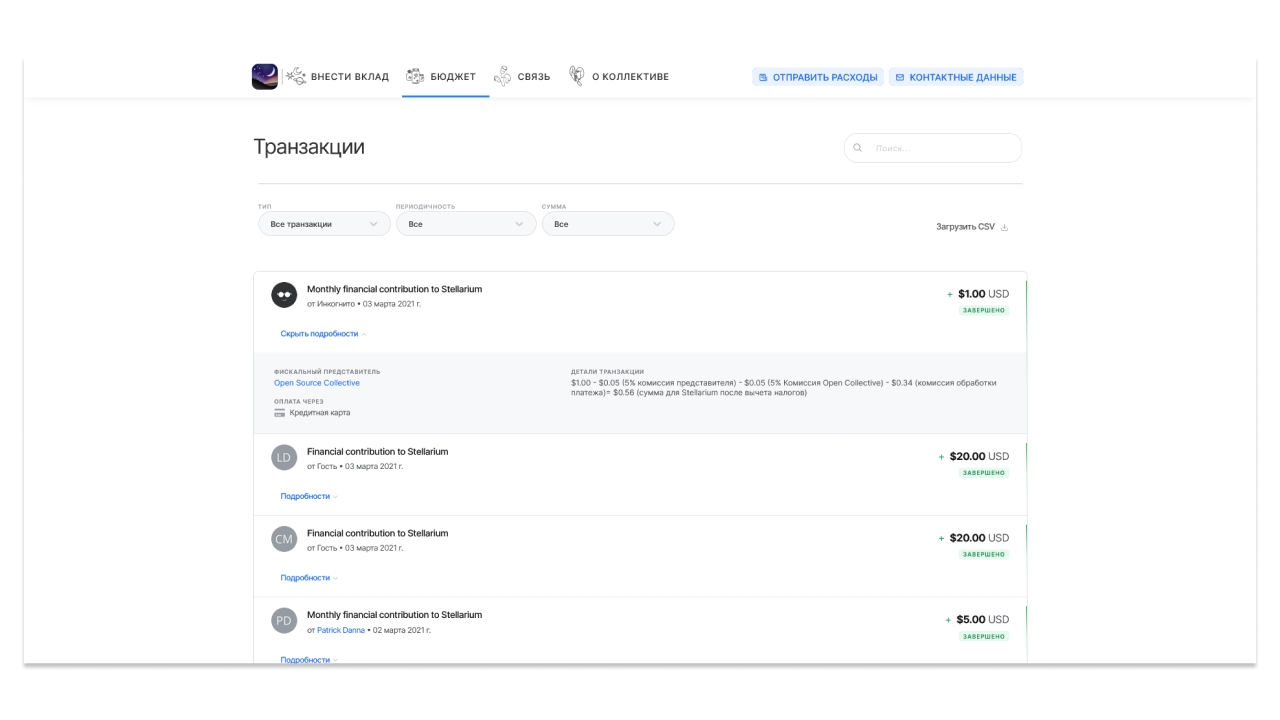Click the LD guest avatar
The width and height of the screenshot is (1280, 720).
pos(284,458)
